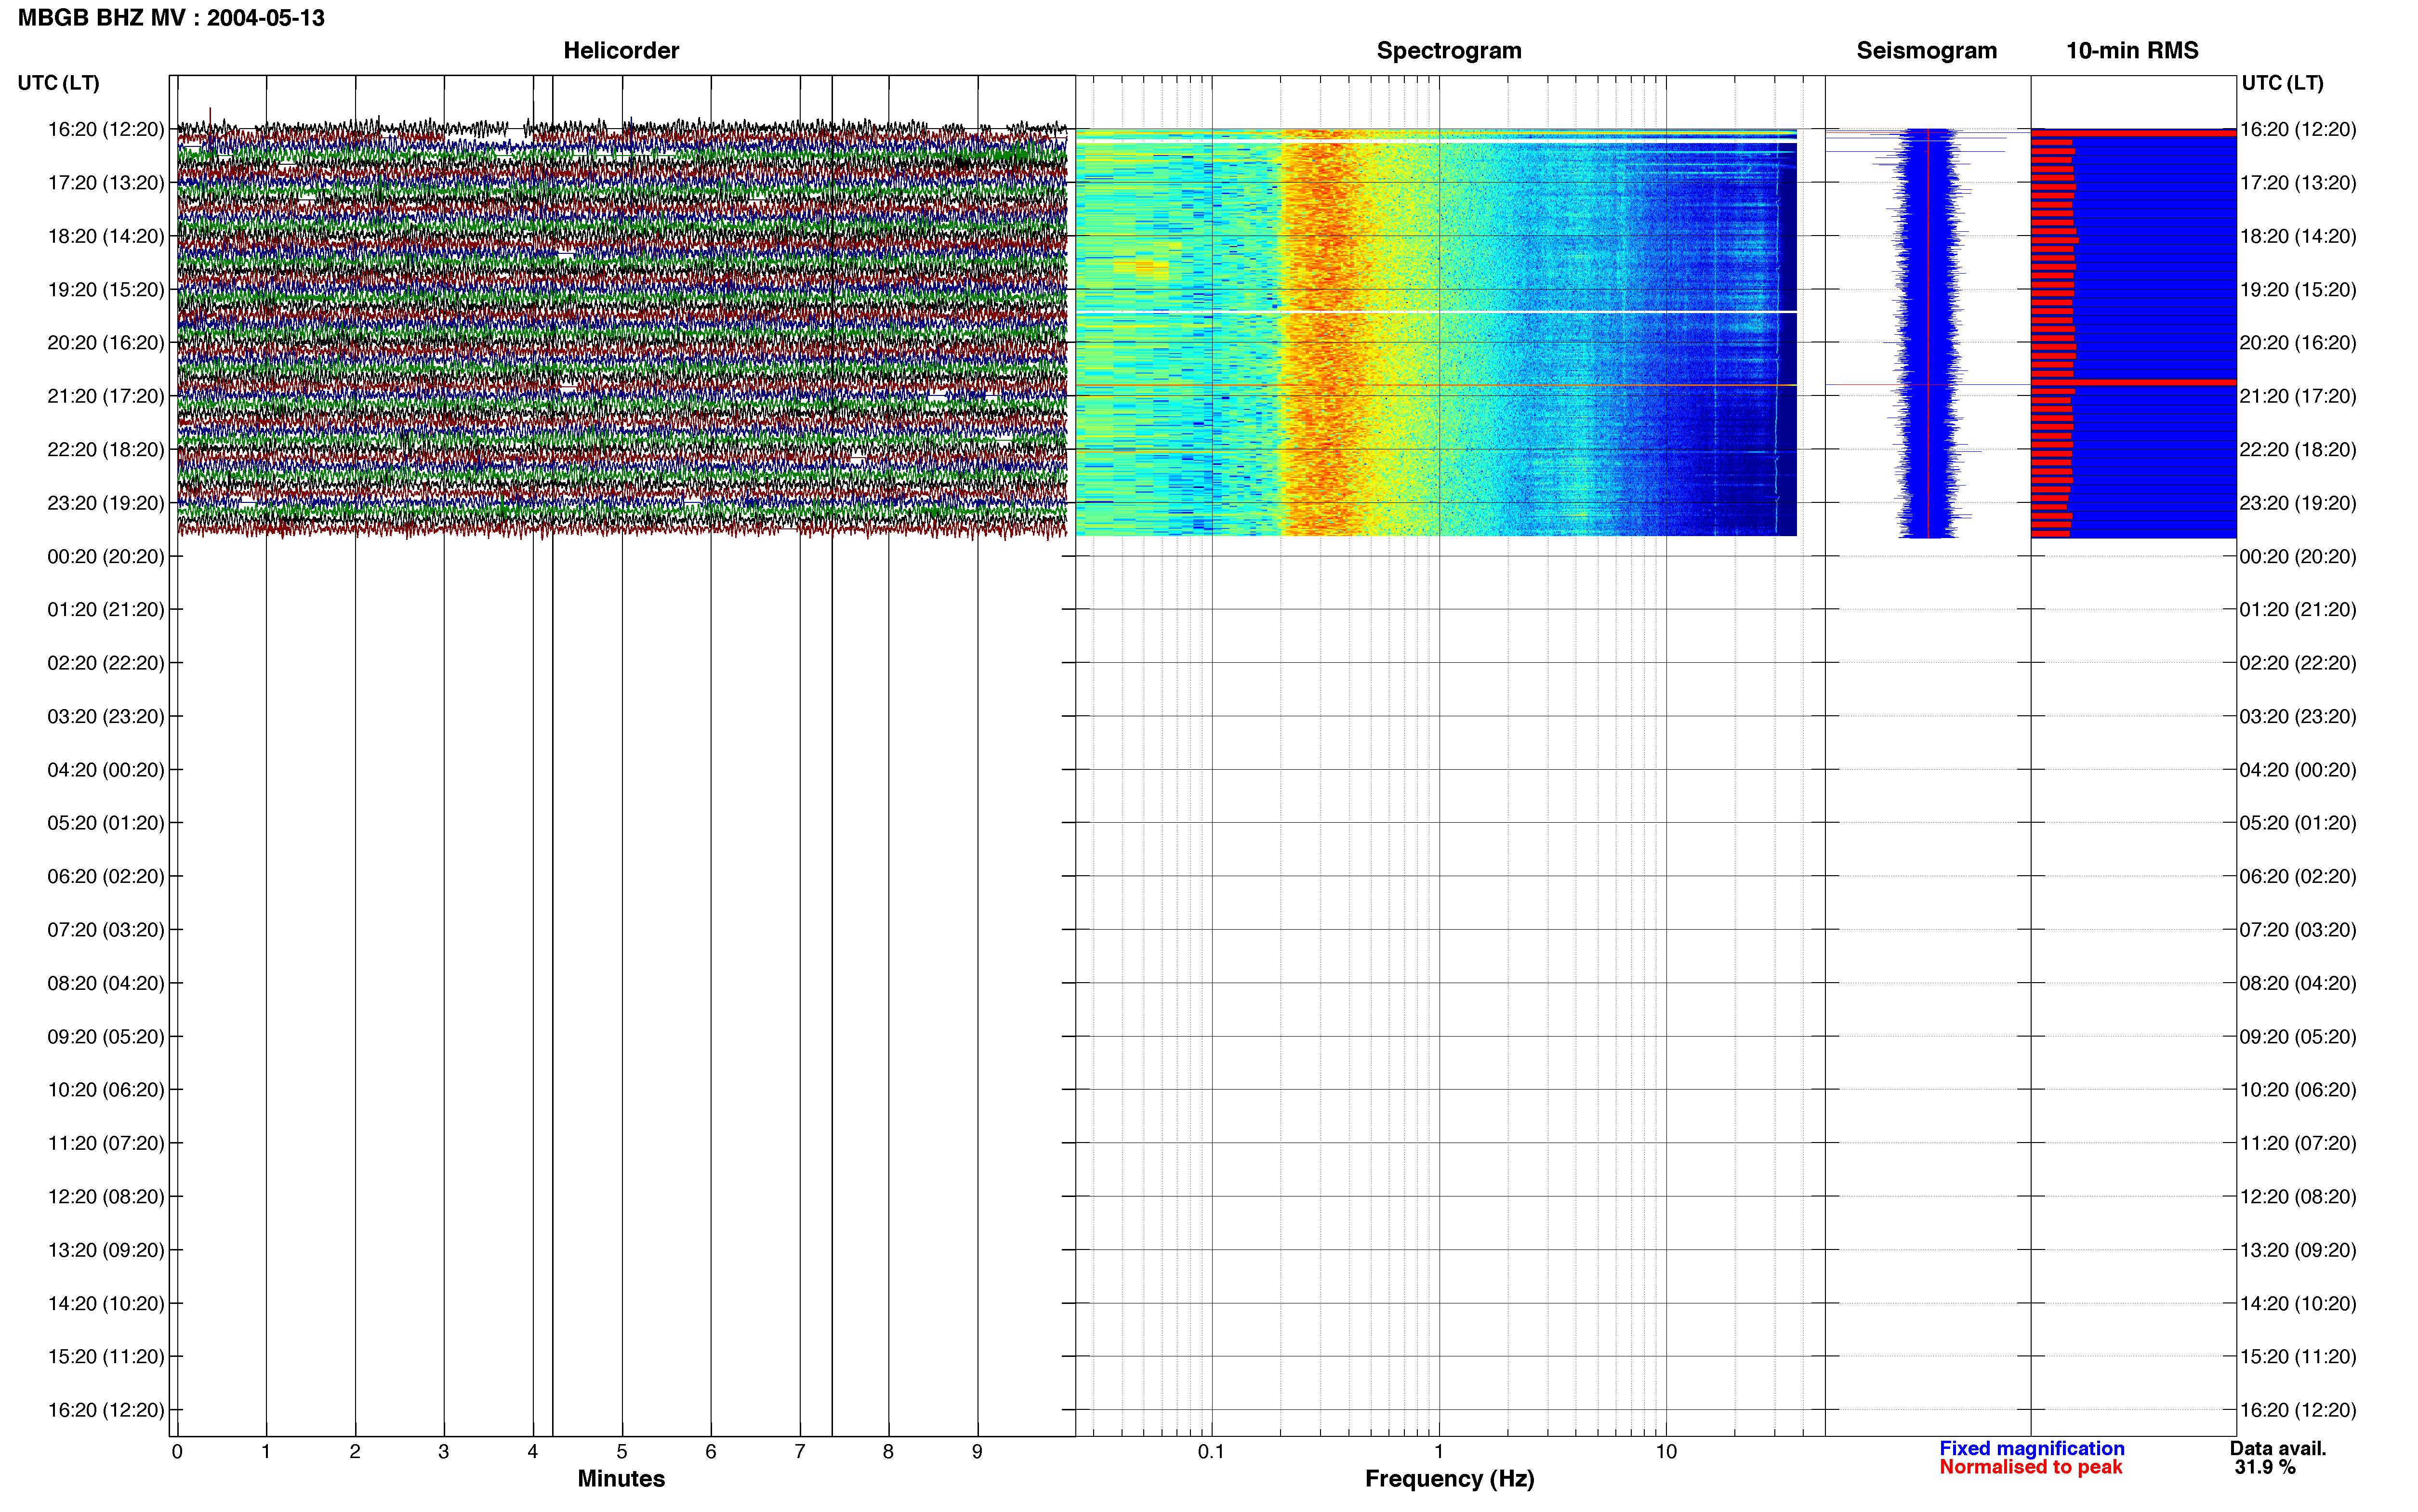2418x1512 pixels.
Task: Click left axis label 07:20 (03:20)
Action: pyautogui.click(x=106, y=929)
